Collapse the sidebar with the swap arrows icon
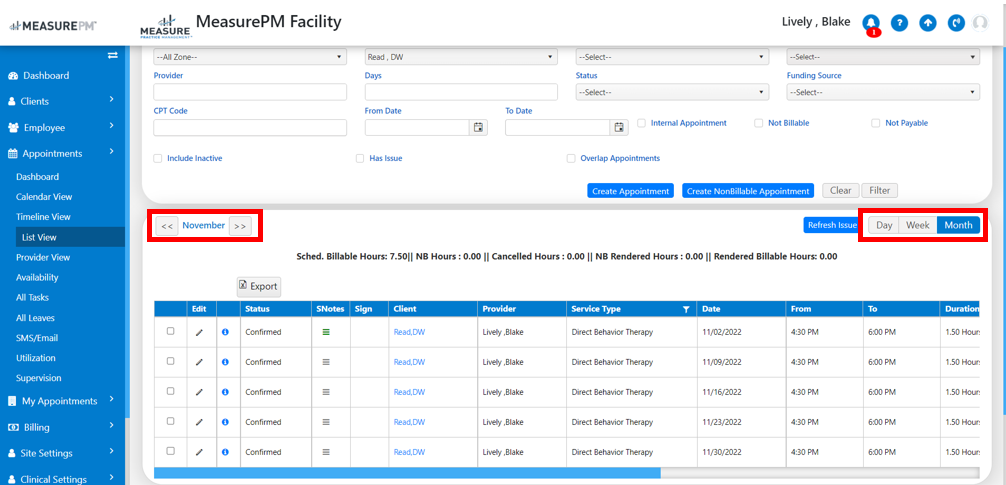Image resolution: width=1006 pixels, height=485 pixels. [x=113, y=56]
